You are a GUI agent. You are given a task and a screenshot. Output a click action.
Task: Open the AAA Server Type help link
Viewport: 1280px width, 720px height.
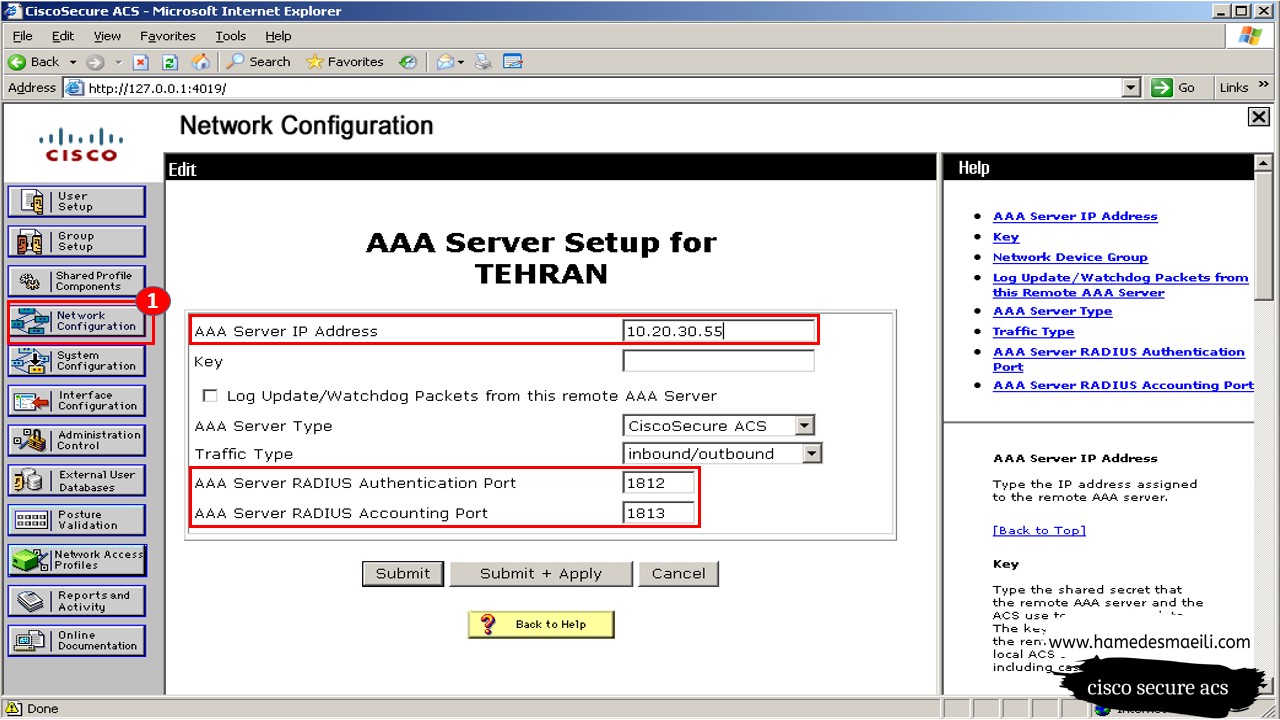tap(1052, 311)
